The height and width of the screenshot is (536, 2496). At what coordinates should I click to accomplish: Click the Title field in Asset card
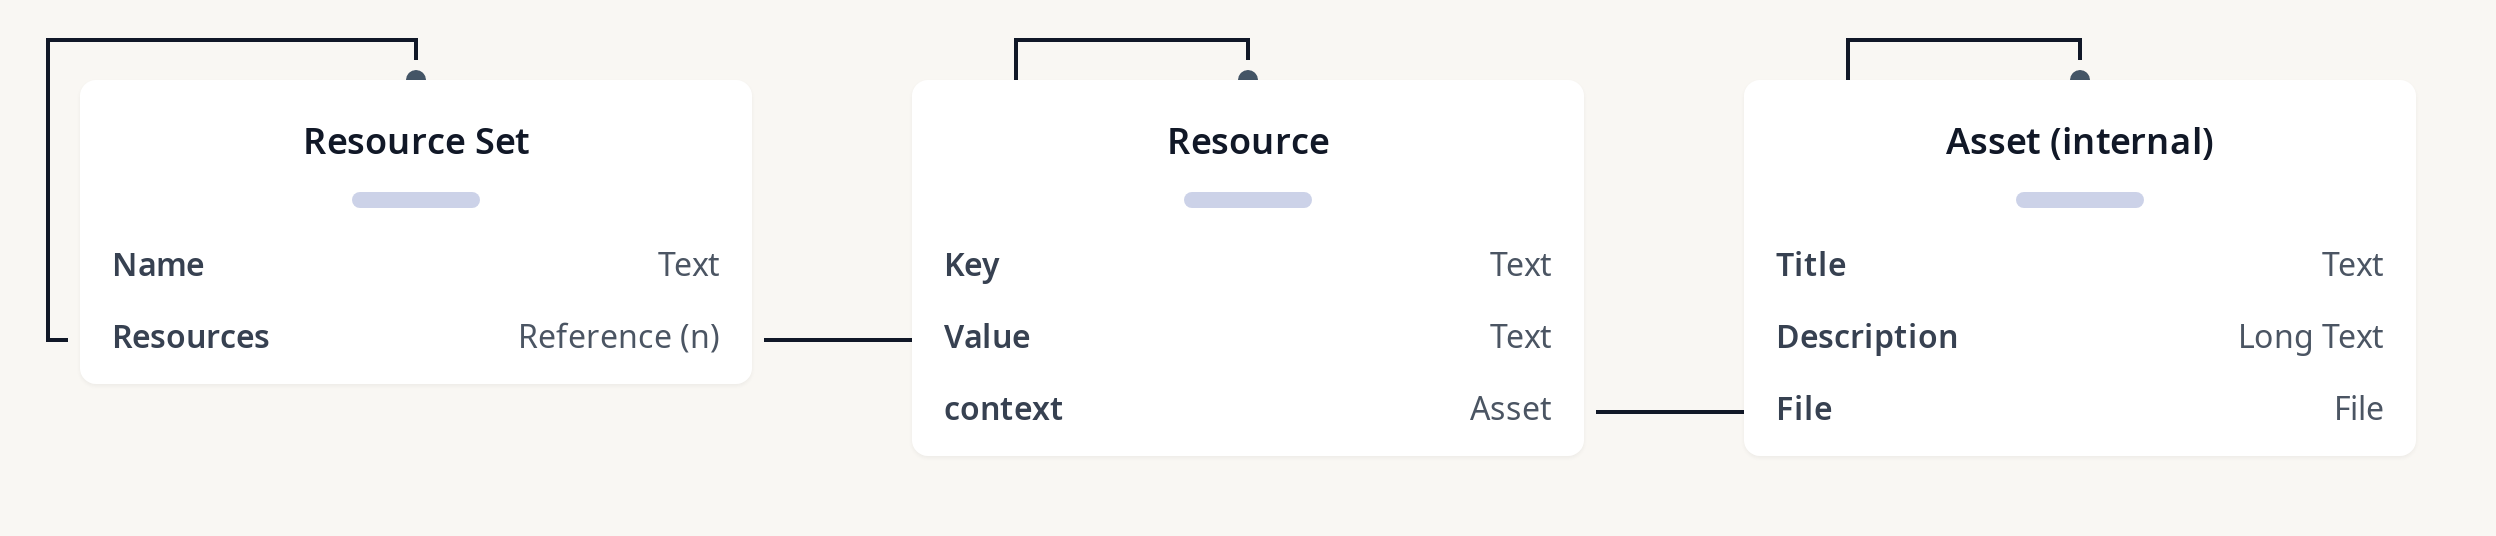(1811, 265)
